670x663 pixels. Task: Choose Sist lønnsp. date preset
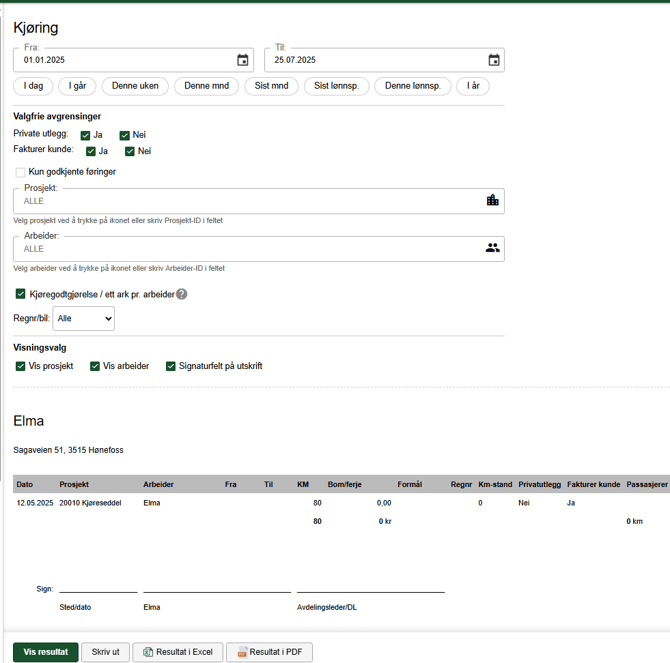pos(336,86)
